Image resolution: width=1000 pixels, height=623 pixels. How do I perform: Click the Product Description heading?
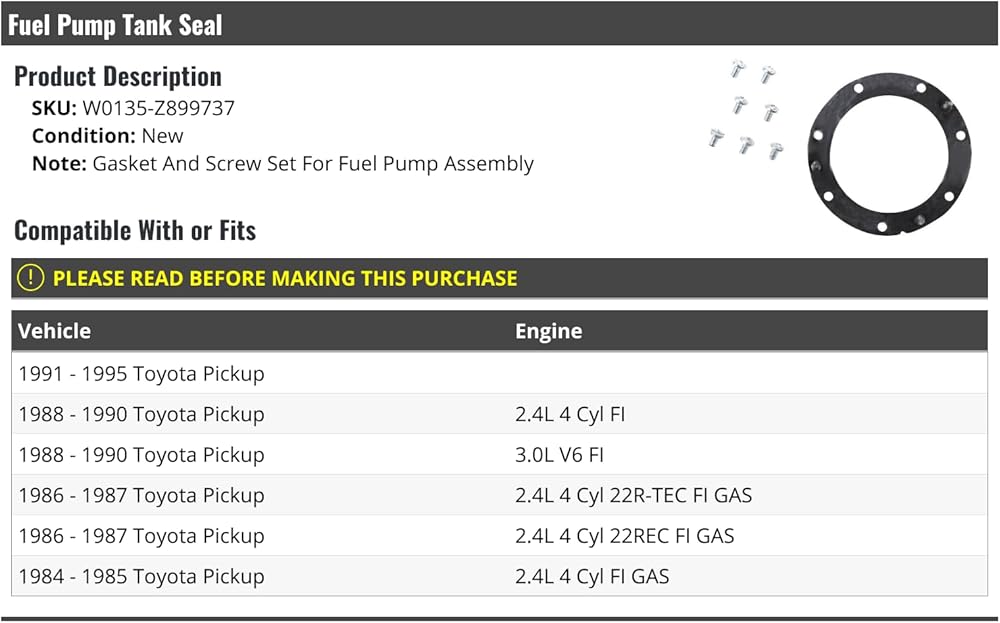118,76
